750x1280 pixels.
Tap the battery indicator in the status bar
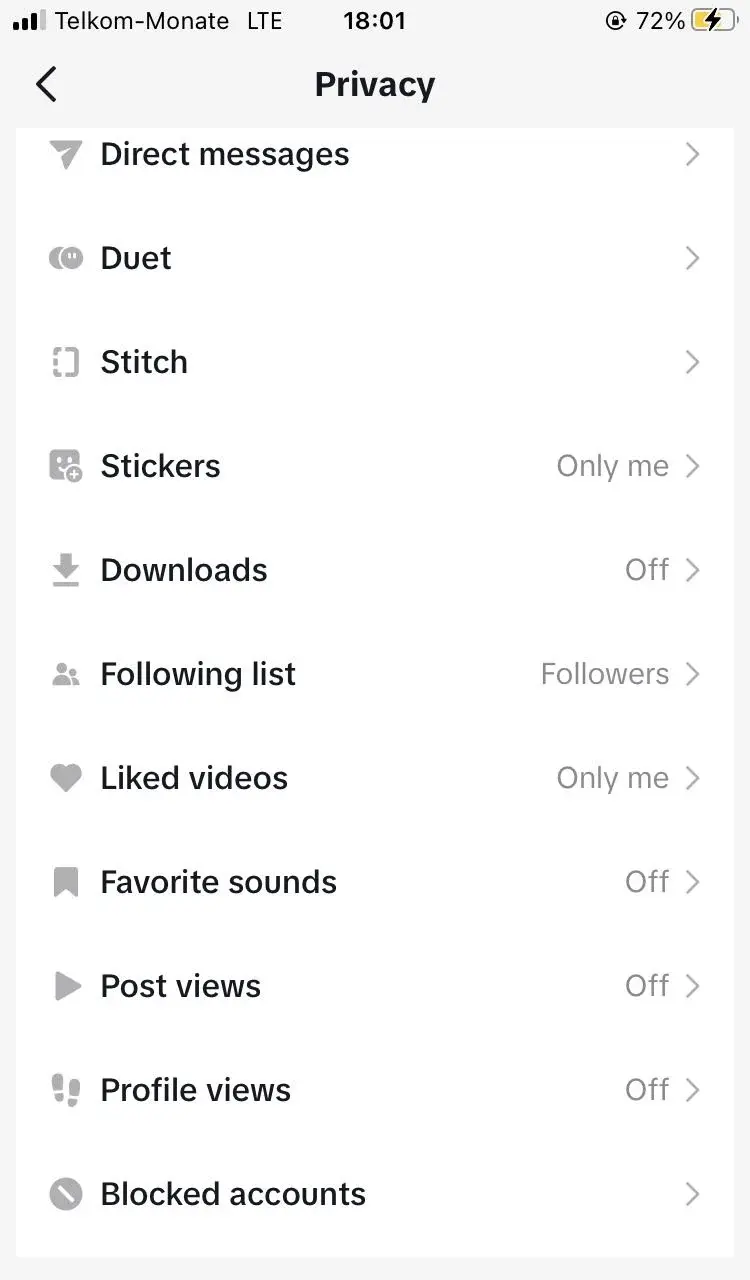(x=714, y=21)
